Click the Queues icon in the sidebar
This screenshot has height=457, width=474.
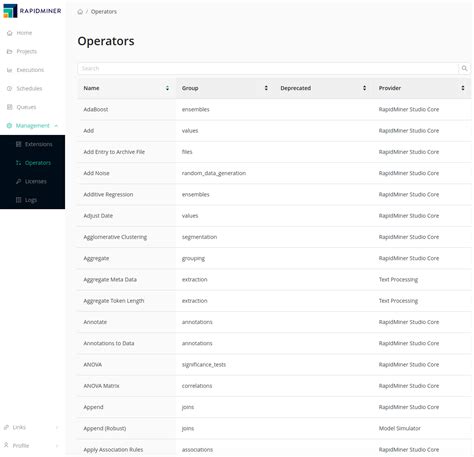(9, 107)
